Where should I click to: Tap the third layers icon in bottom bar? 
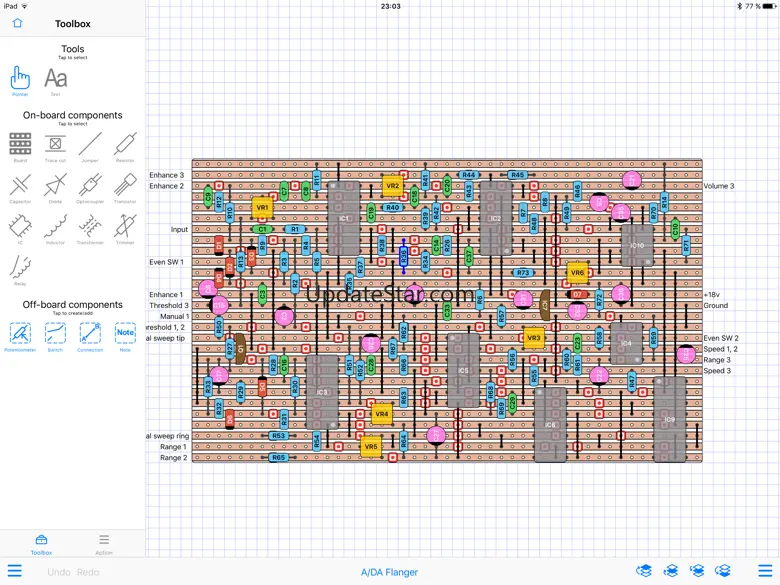click(697, 571)
